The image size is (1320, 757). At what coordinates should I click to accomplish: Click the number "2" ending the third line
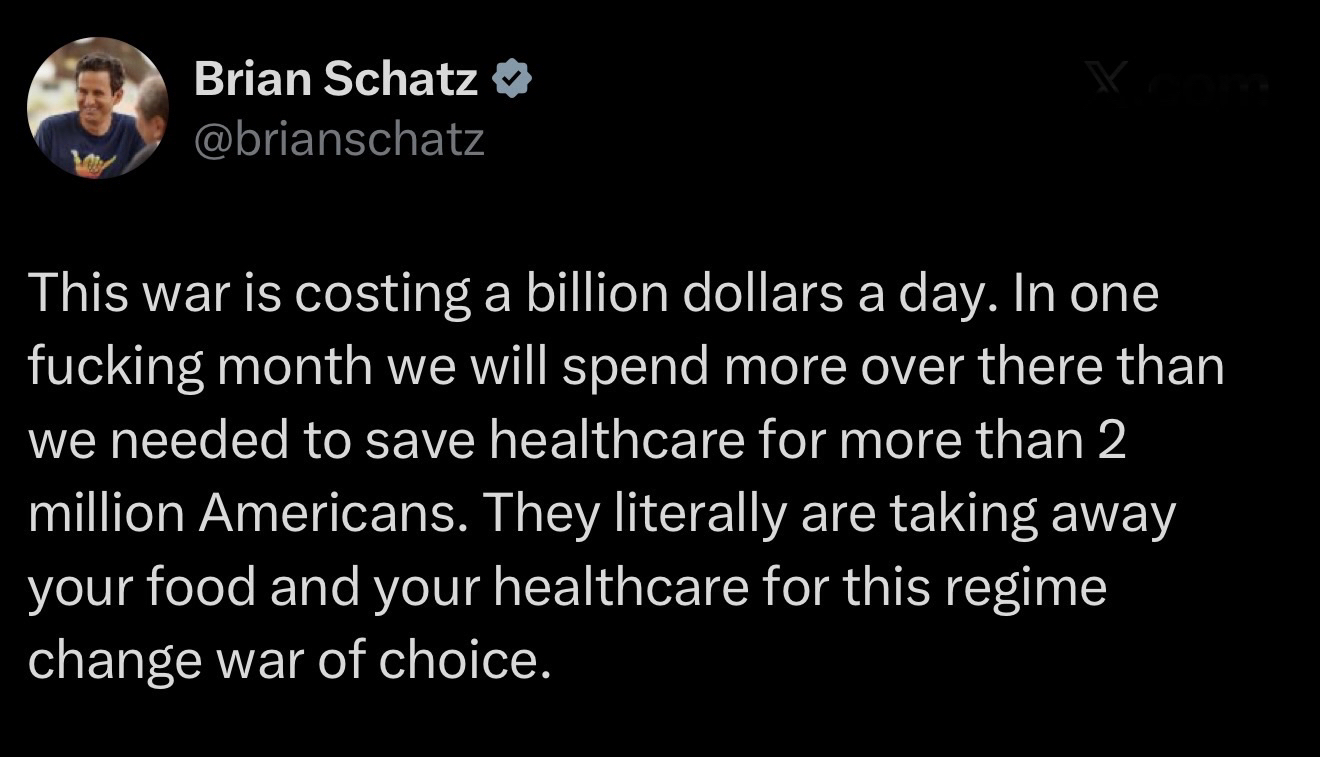pos(1110,442)
